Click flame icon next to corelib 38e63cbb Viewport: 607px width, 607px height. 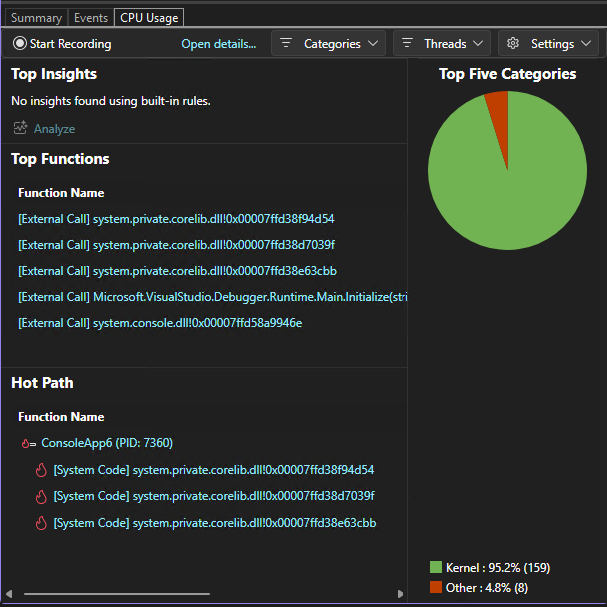41,523
